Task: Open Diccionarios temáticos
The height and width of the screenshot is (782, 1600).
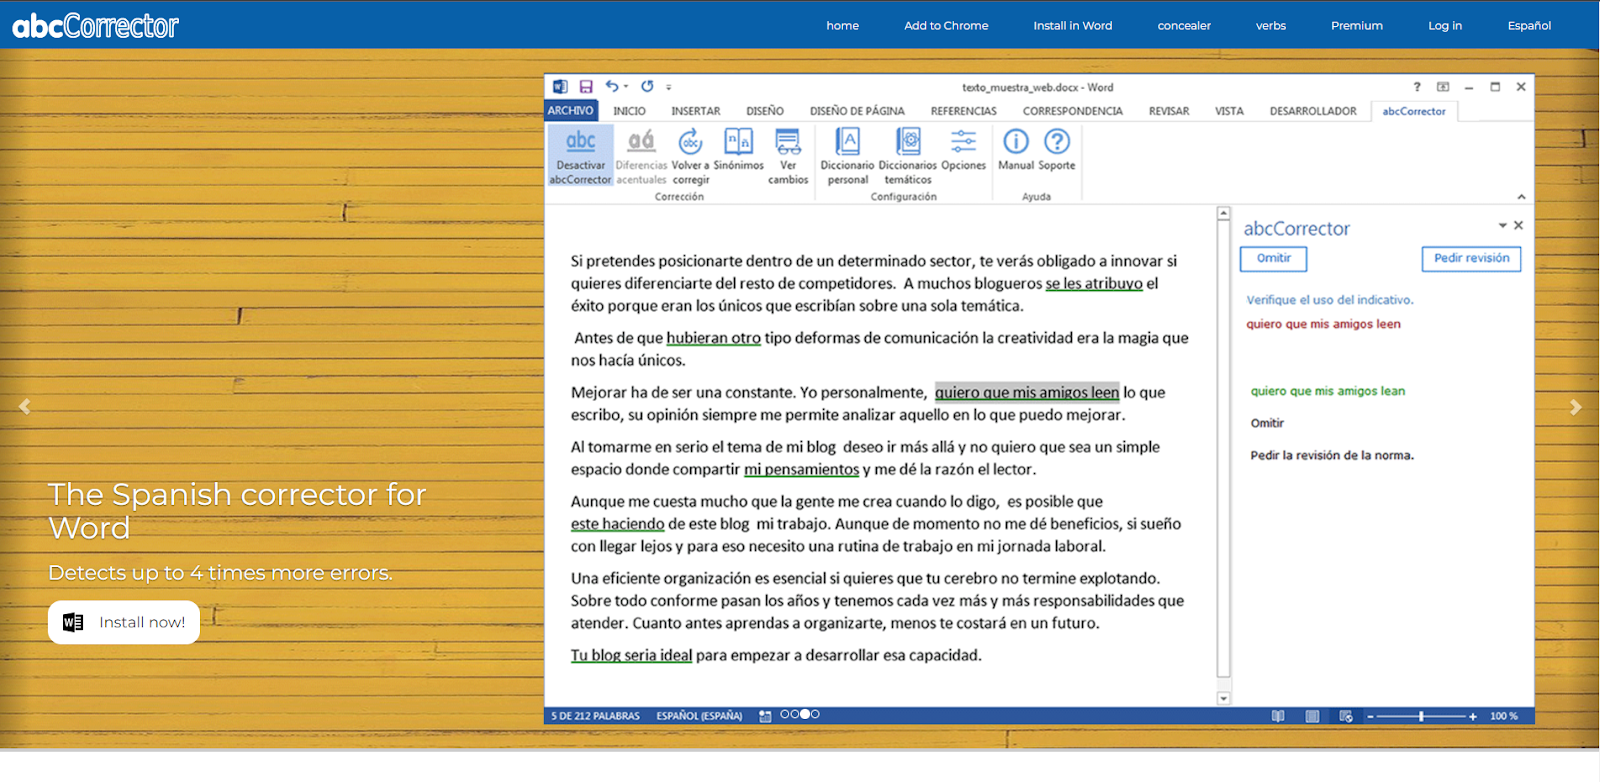Action: (907, 156)
